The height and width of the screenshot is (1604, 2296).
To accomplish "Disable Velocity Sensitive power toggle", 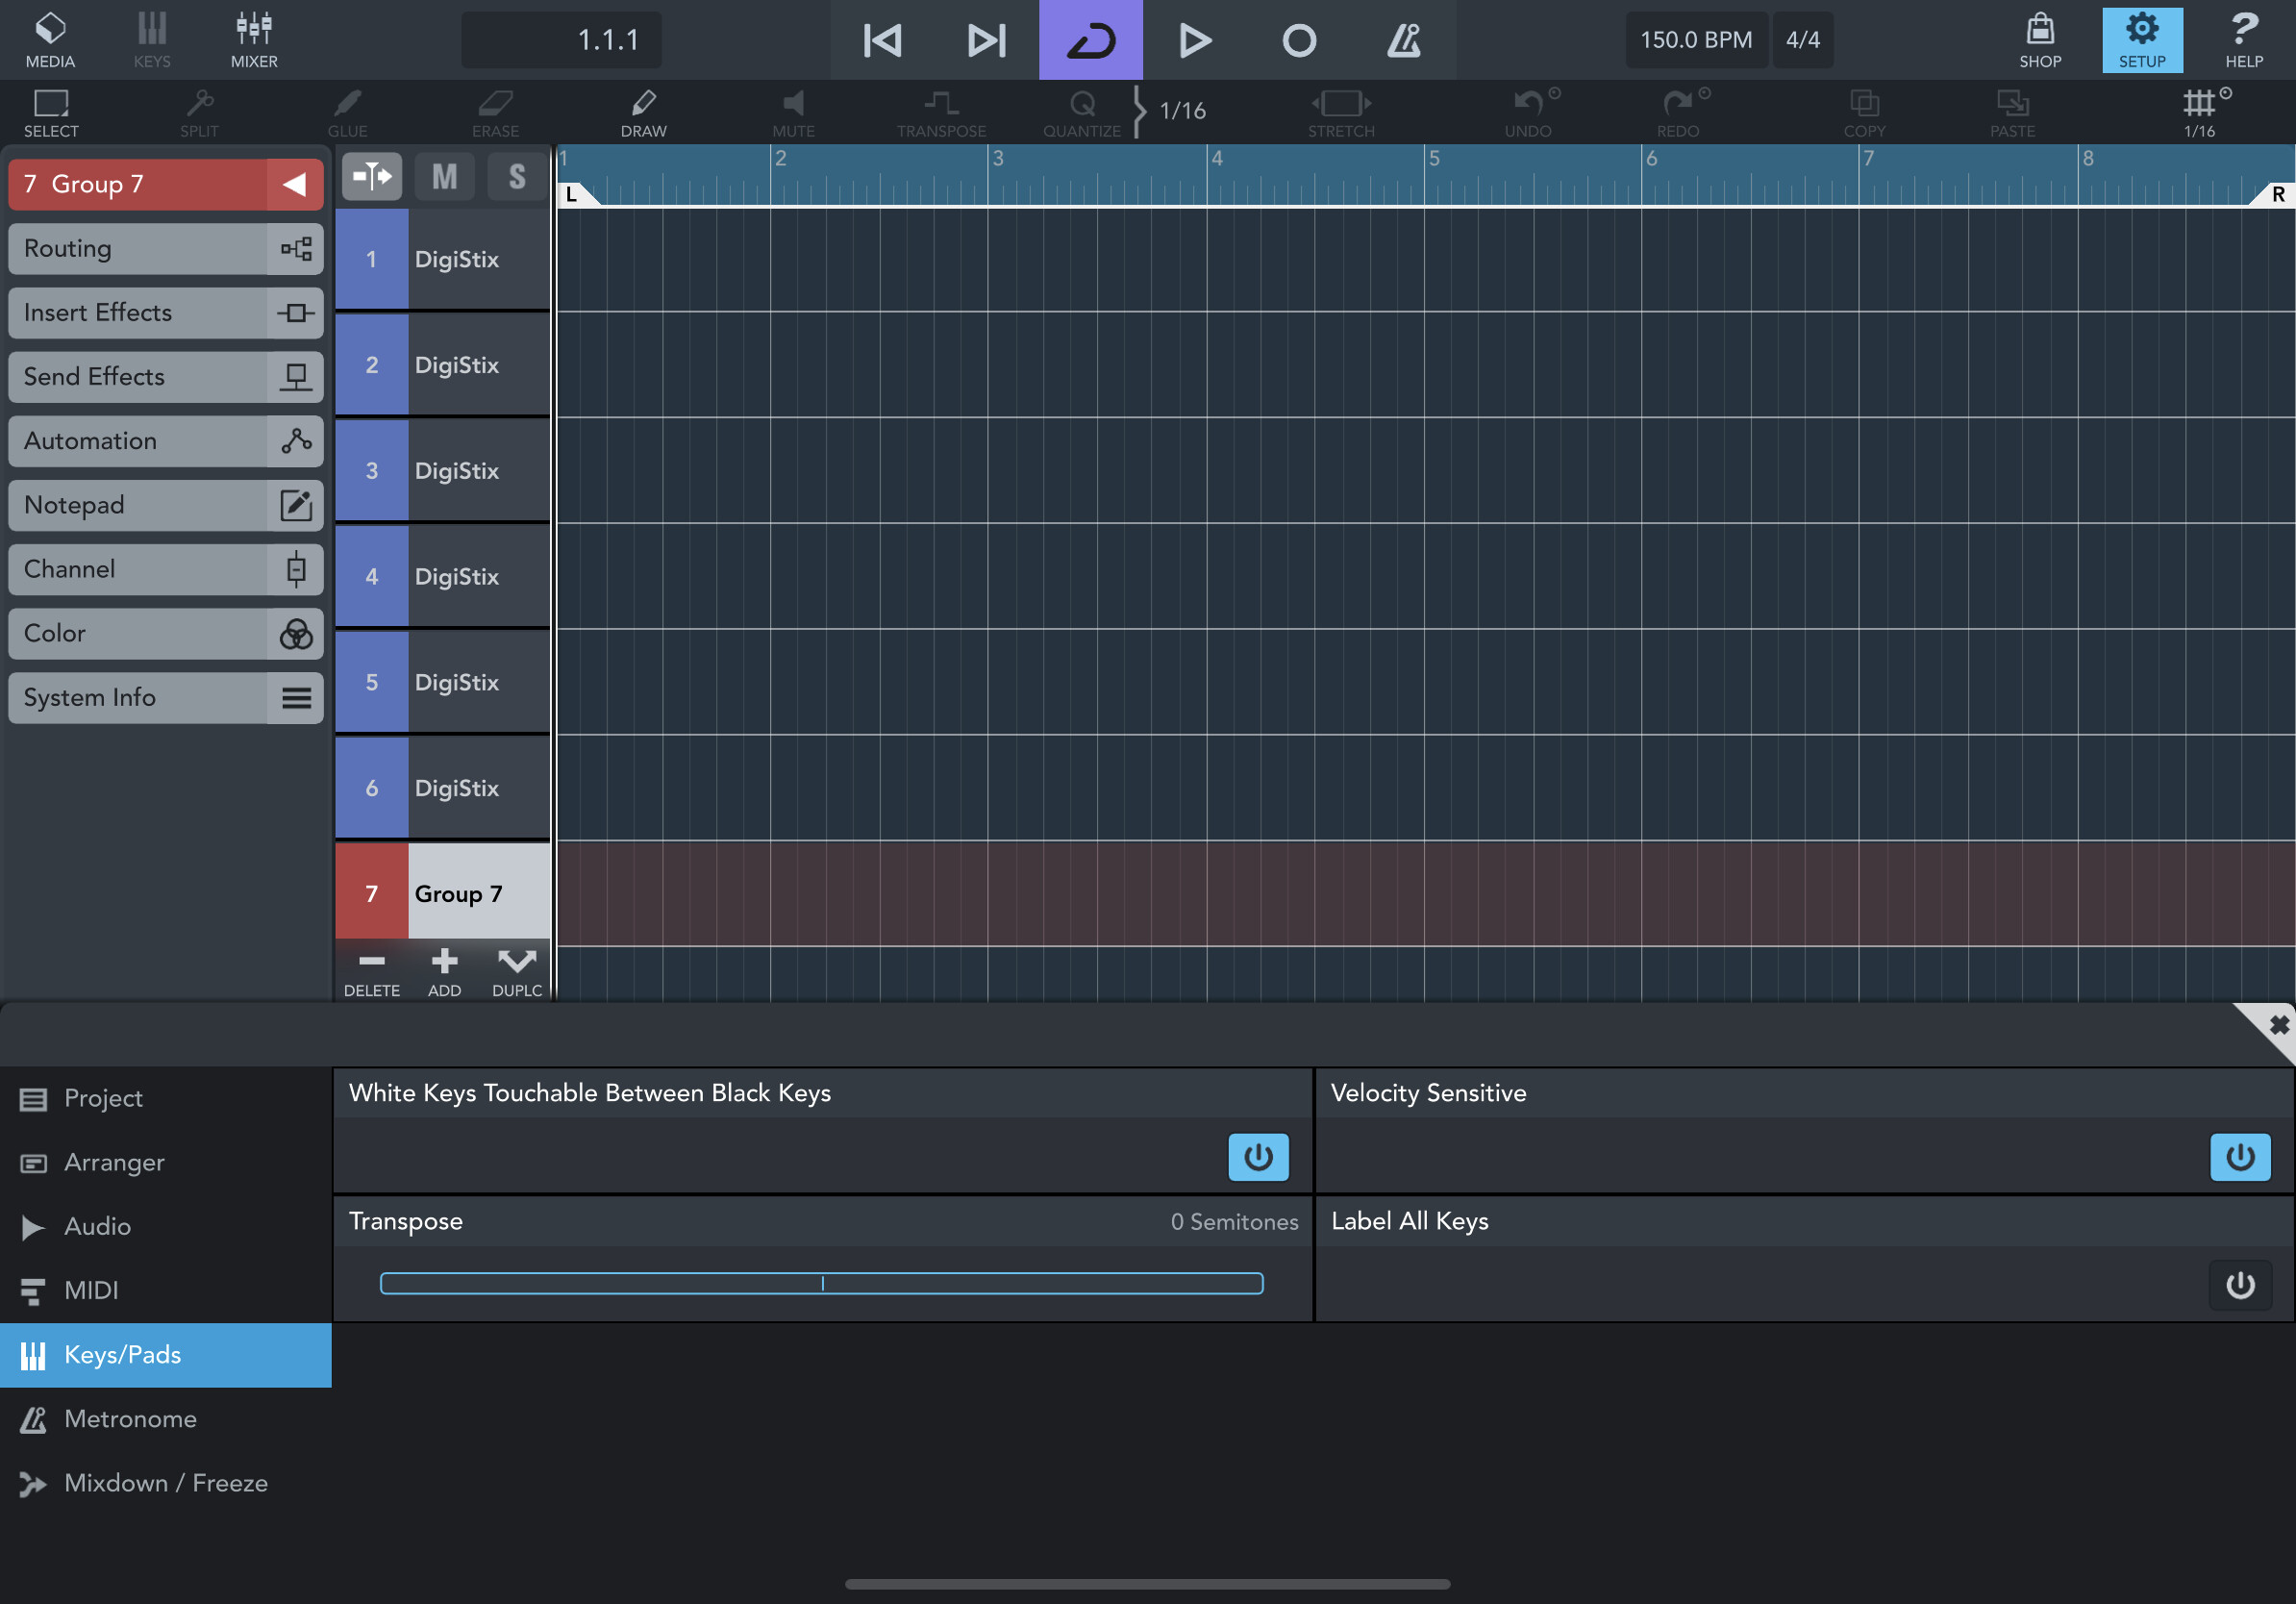I will pos(2239,1157).
